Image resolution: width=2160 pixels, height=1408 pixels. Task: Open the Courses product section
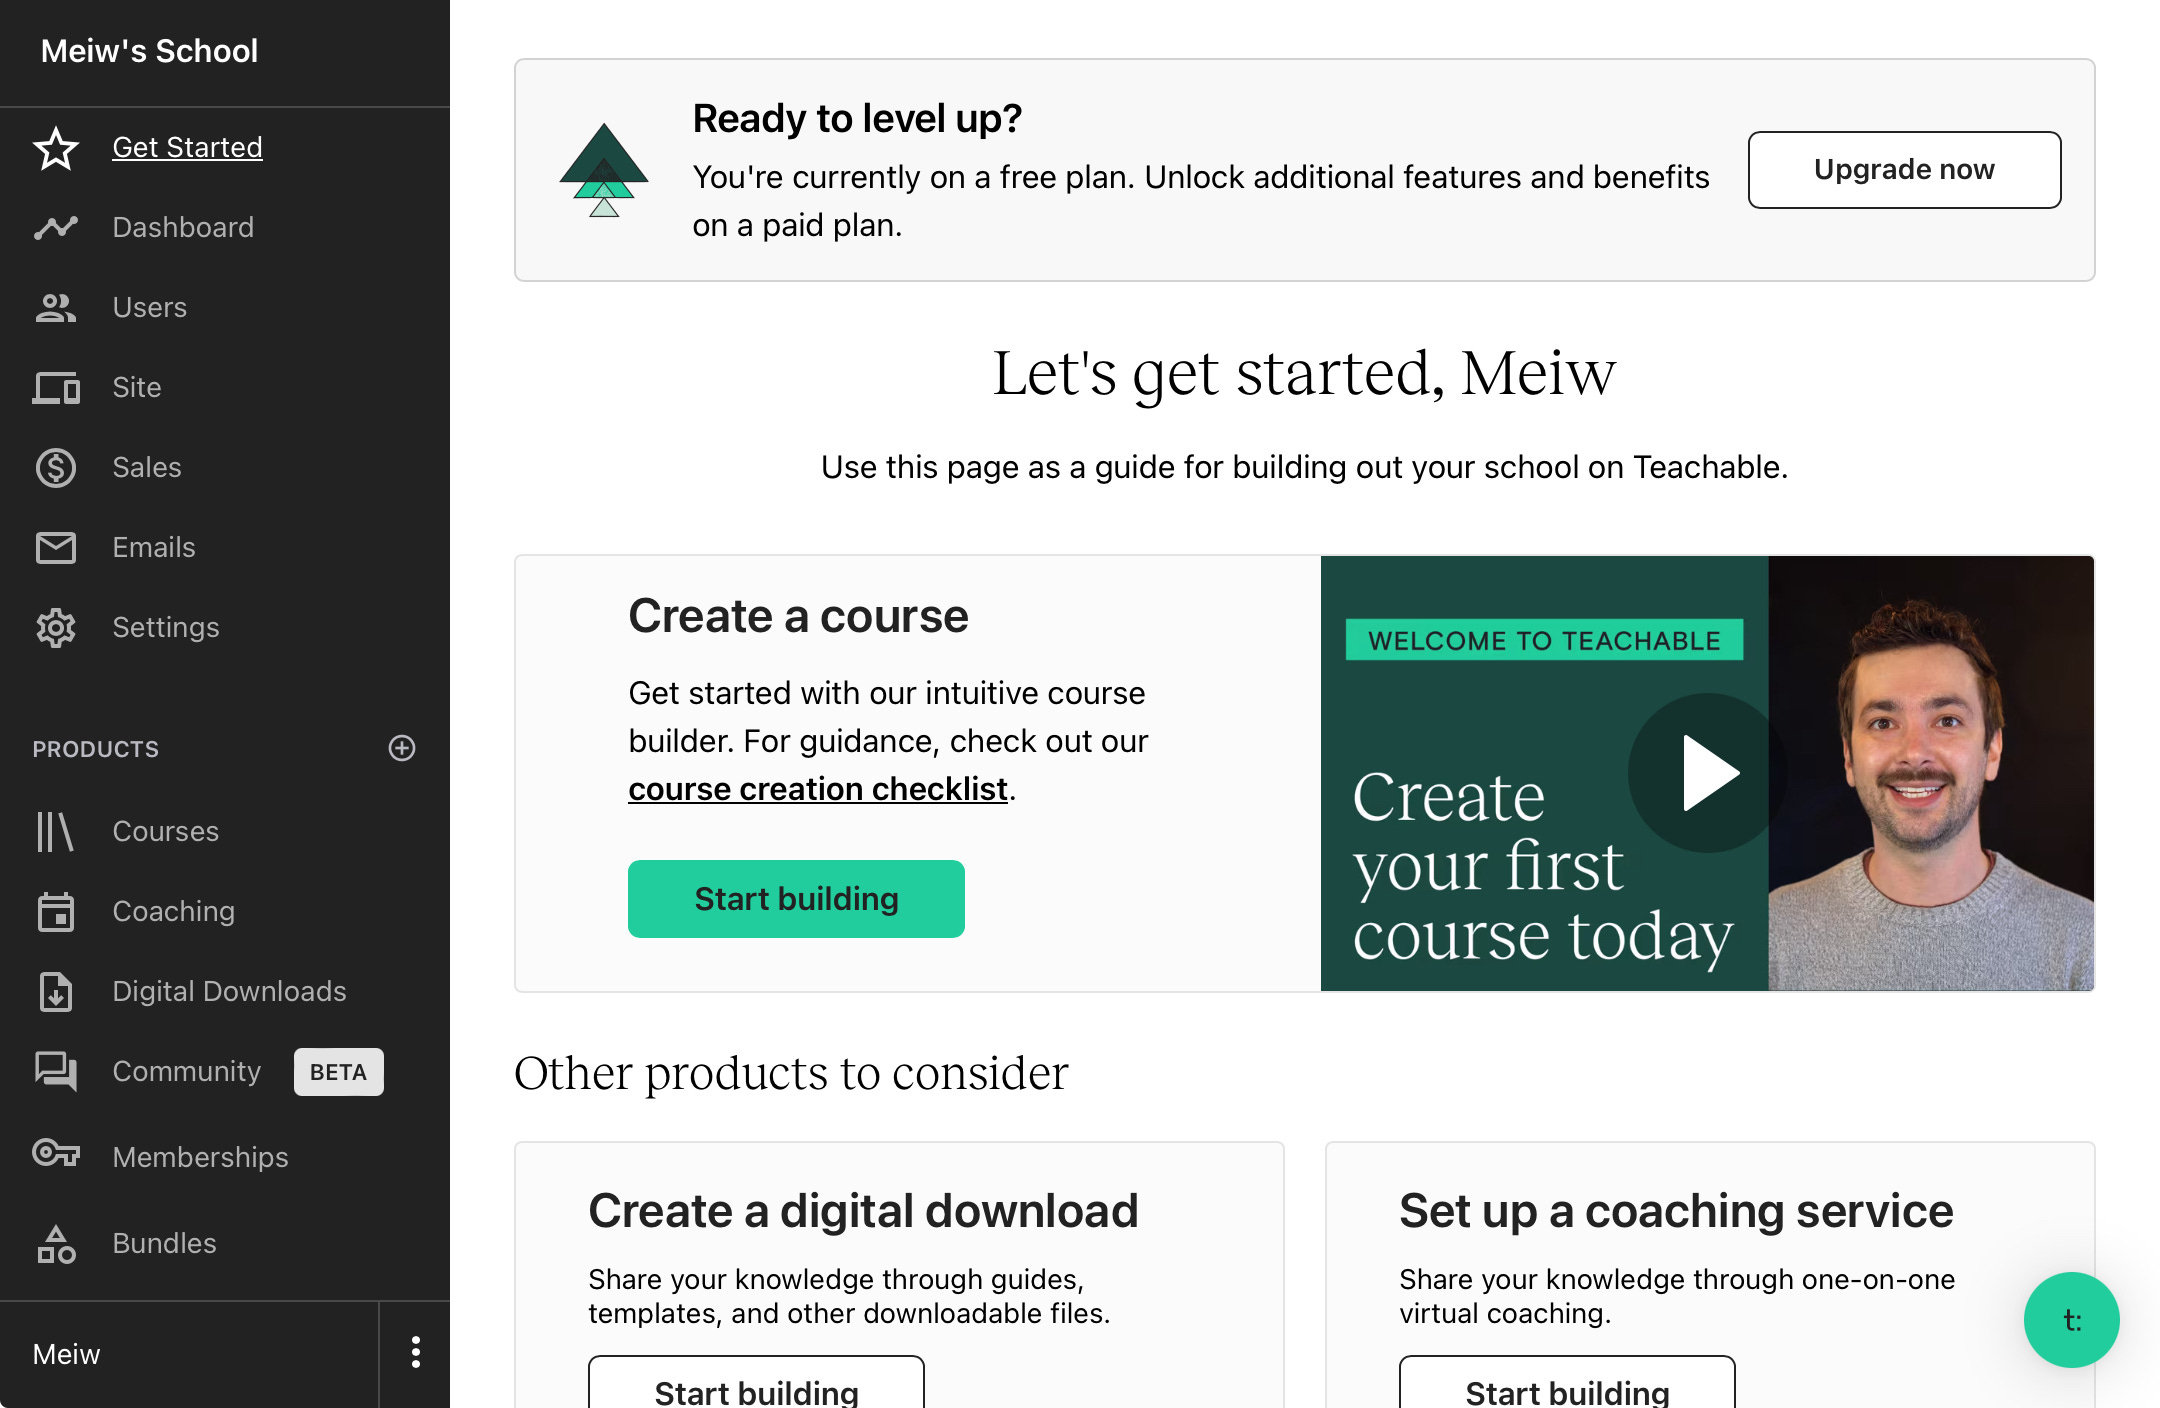coord(165,831)
